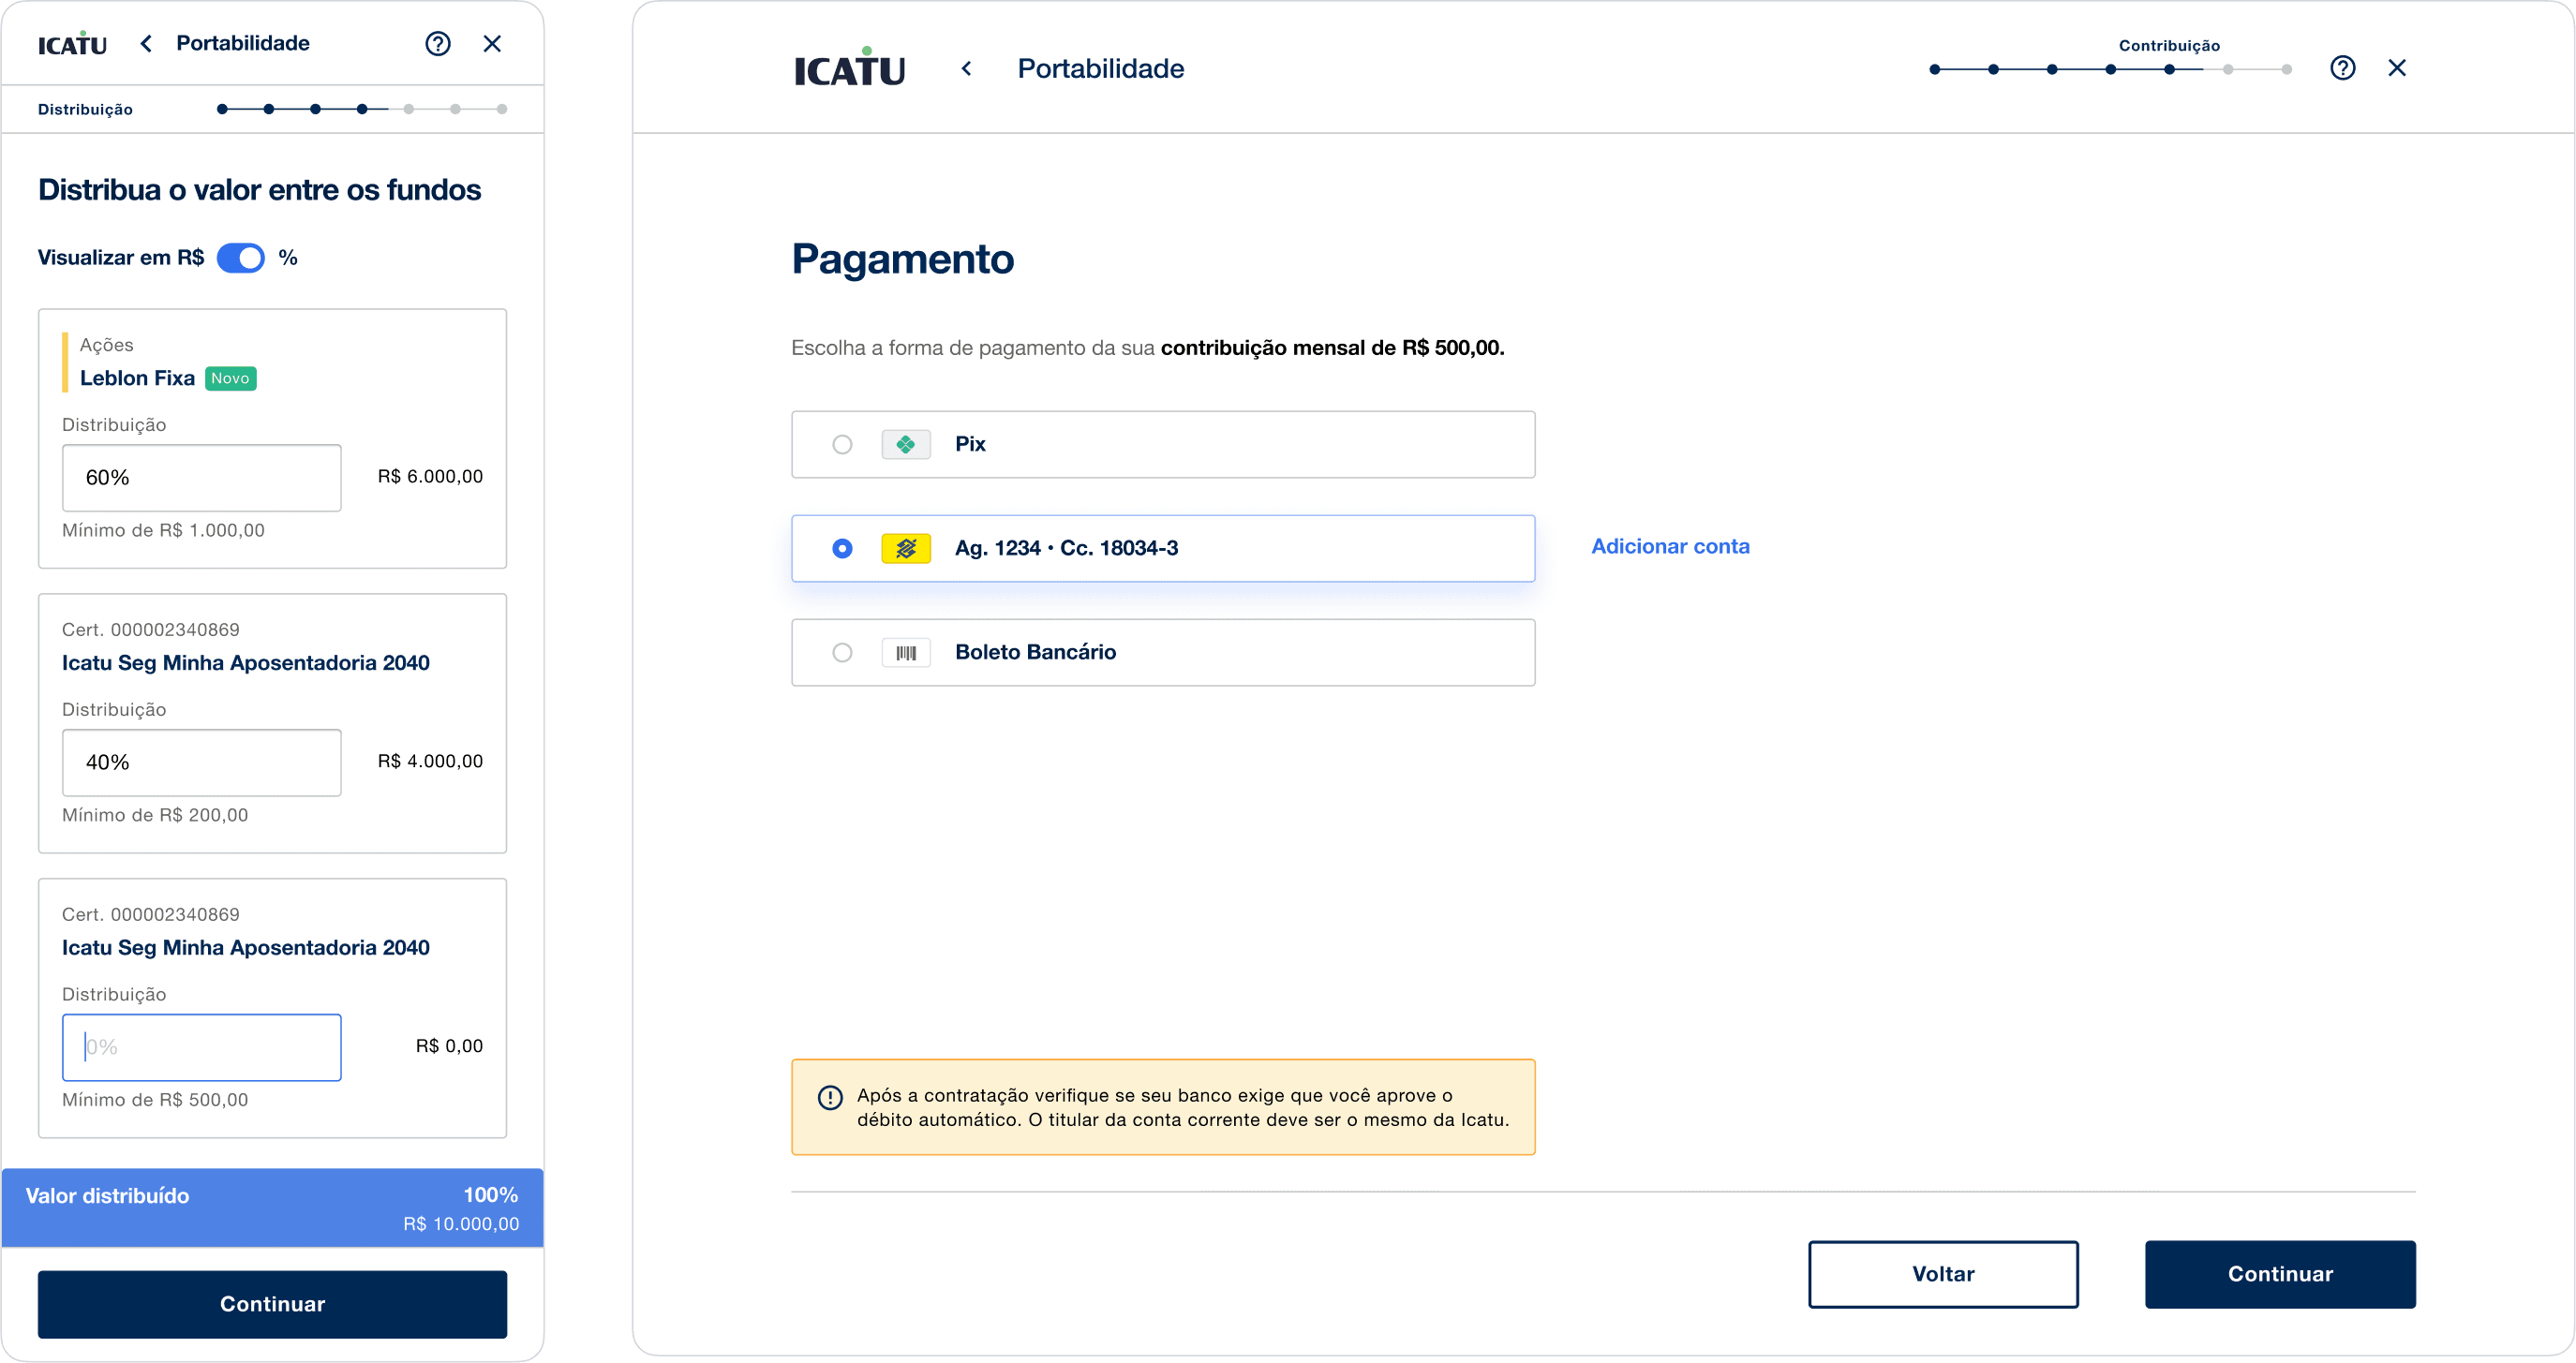This screenshot has height=1363, width=2576.
Task: Click the Pix logo icon
Action: click(x=906, y=444)
